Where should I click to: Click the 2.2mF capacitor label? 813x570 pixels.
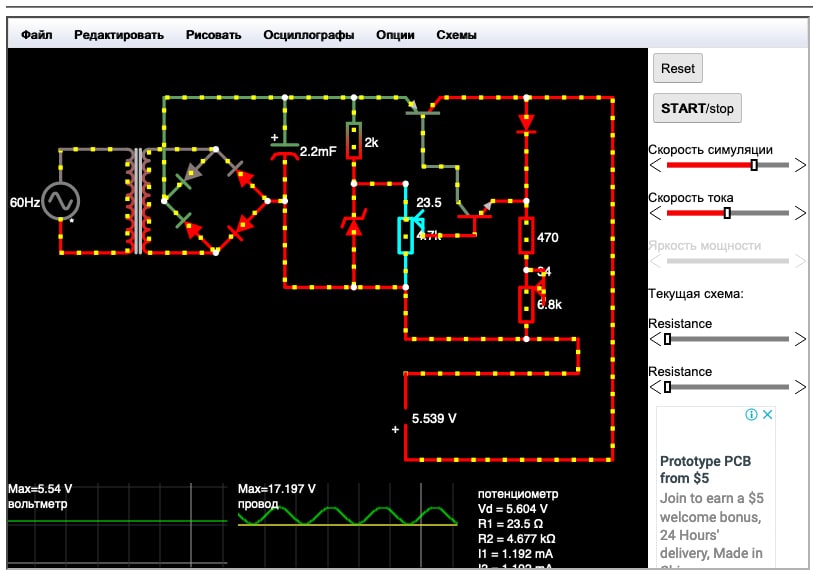pos(318,151)
